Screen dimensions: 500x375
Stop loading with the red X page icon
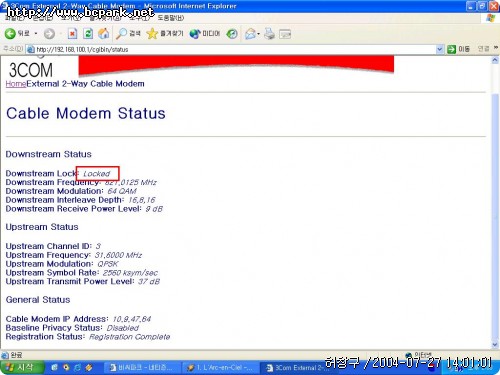(72, 33)
